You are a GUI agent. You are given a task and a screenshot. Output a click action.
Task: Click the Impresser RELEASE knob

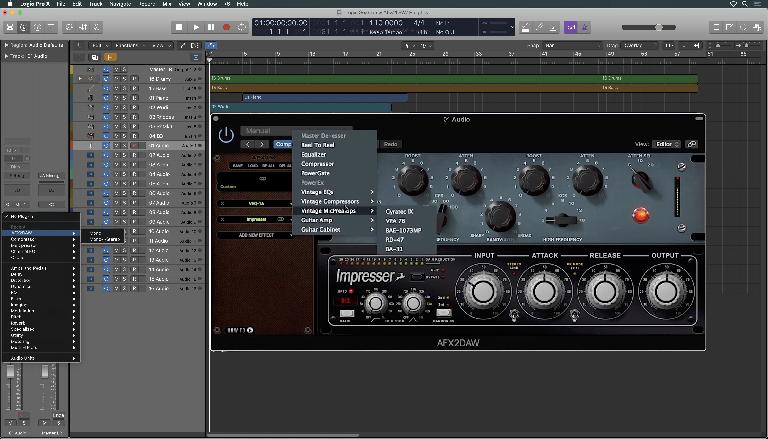605,291
